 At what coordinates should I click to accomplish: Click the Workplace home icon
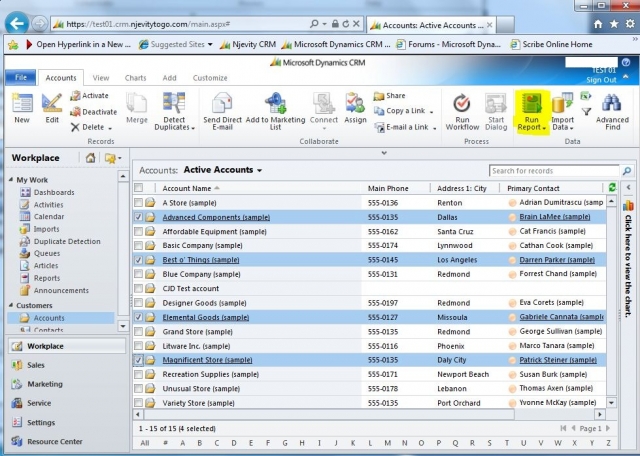click(91, 158)
